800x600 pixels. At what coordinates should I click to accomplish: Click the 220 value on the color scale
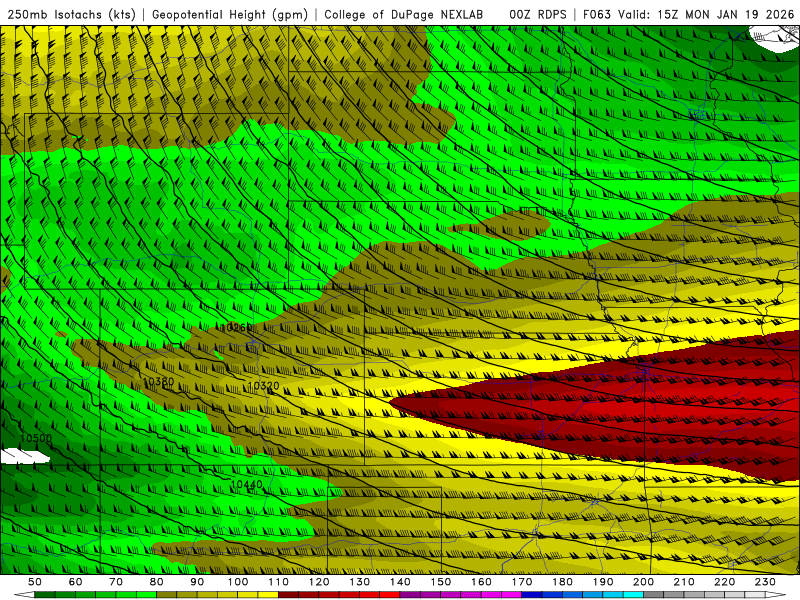point(724,582)
